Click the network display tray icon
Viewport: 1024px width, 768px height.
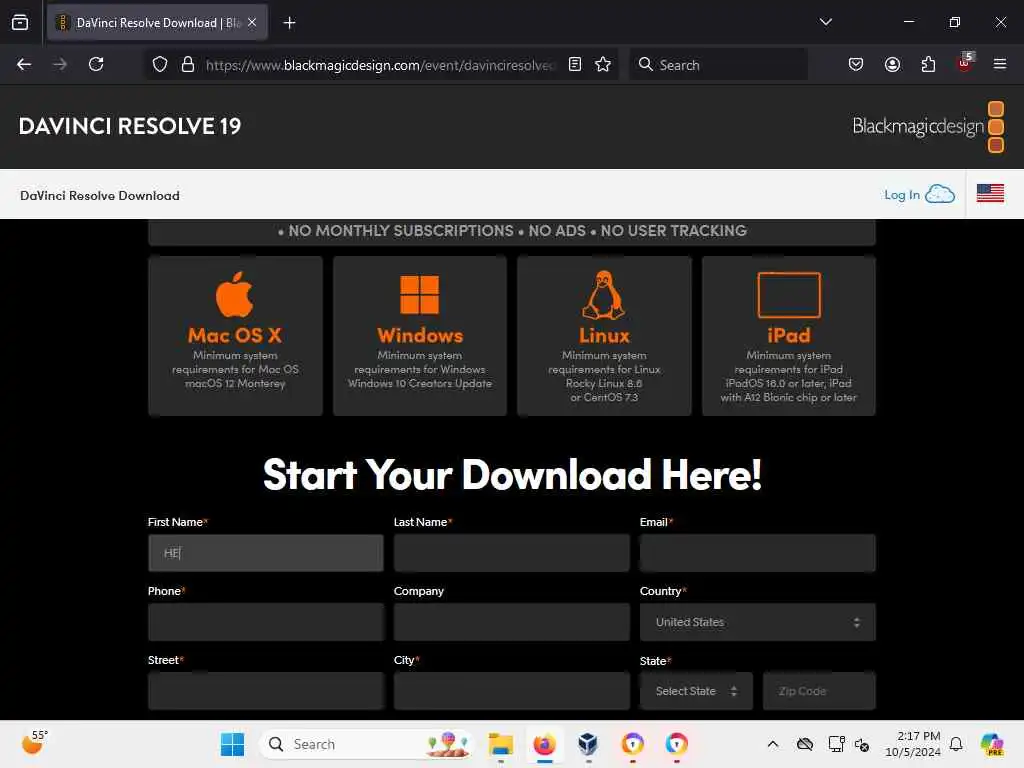(x=836, y=744)
